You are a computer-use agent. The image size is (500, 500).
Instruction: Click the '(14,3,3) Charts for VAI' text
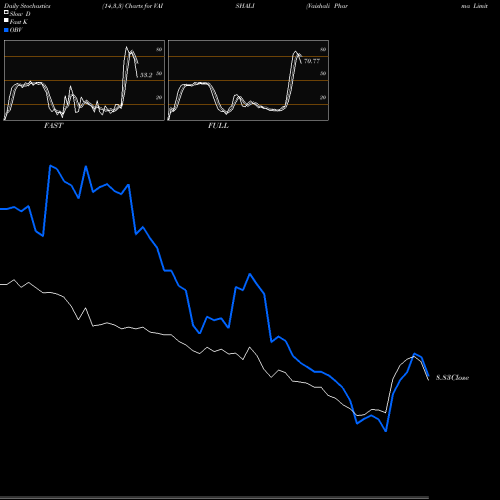pos(132,6)
